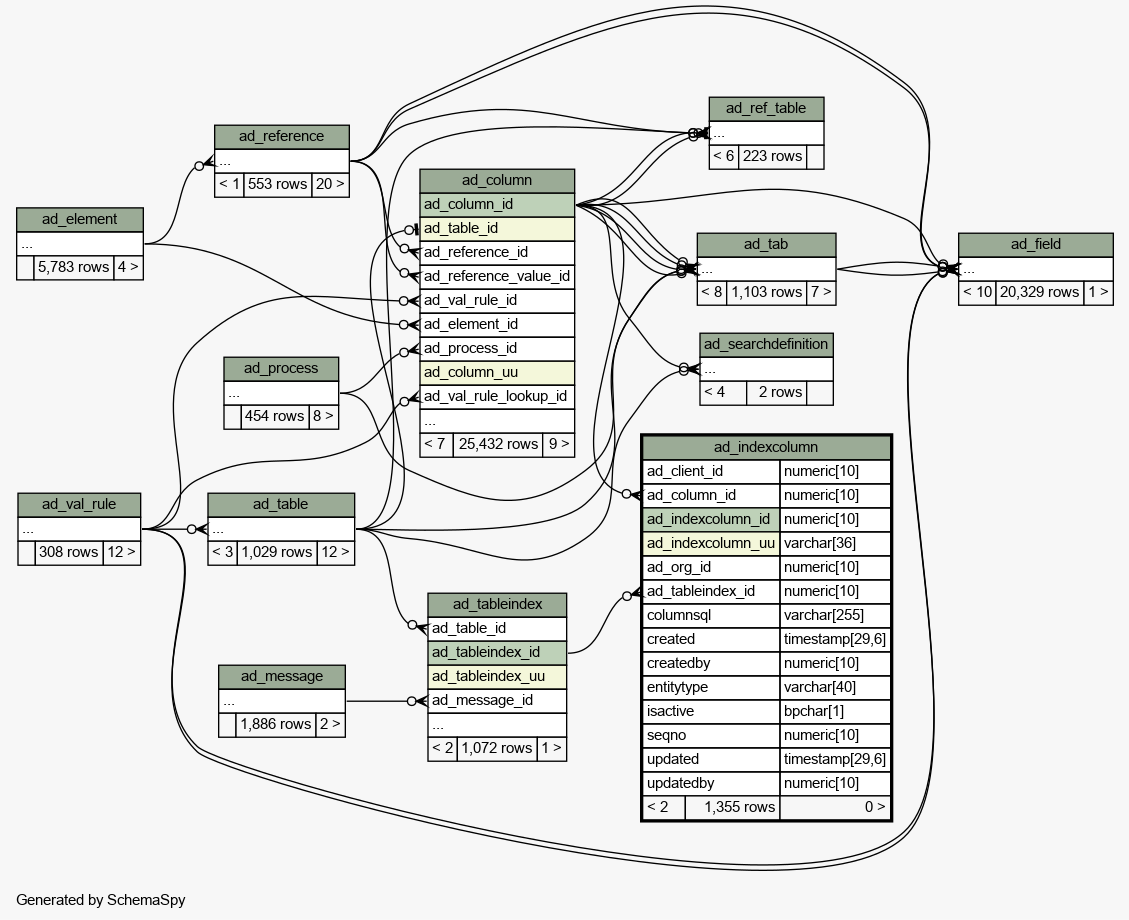Click the isactive row in ad_indexcolumn
The height and width of the screenshot is (920, 1129).
710,711
